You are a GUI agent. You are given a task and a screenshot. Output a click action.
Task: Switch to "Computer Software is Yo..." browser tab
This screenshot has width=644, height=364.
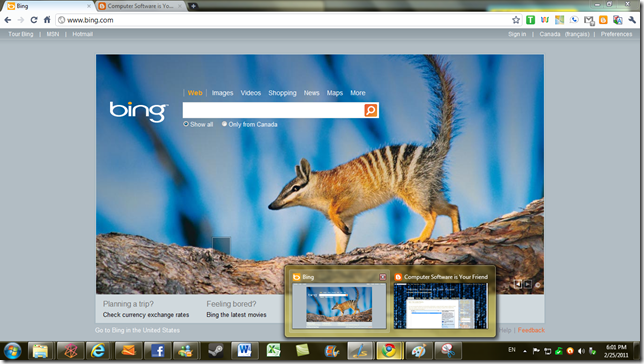click(x=140, y=6)
